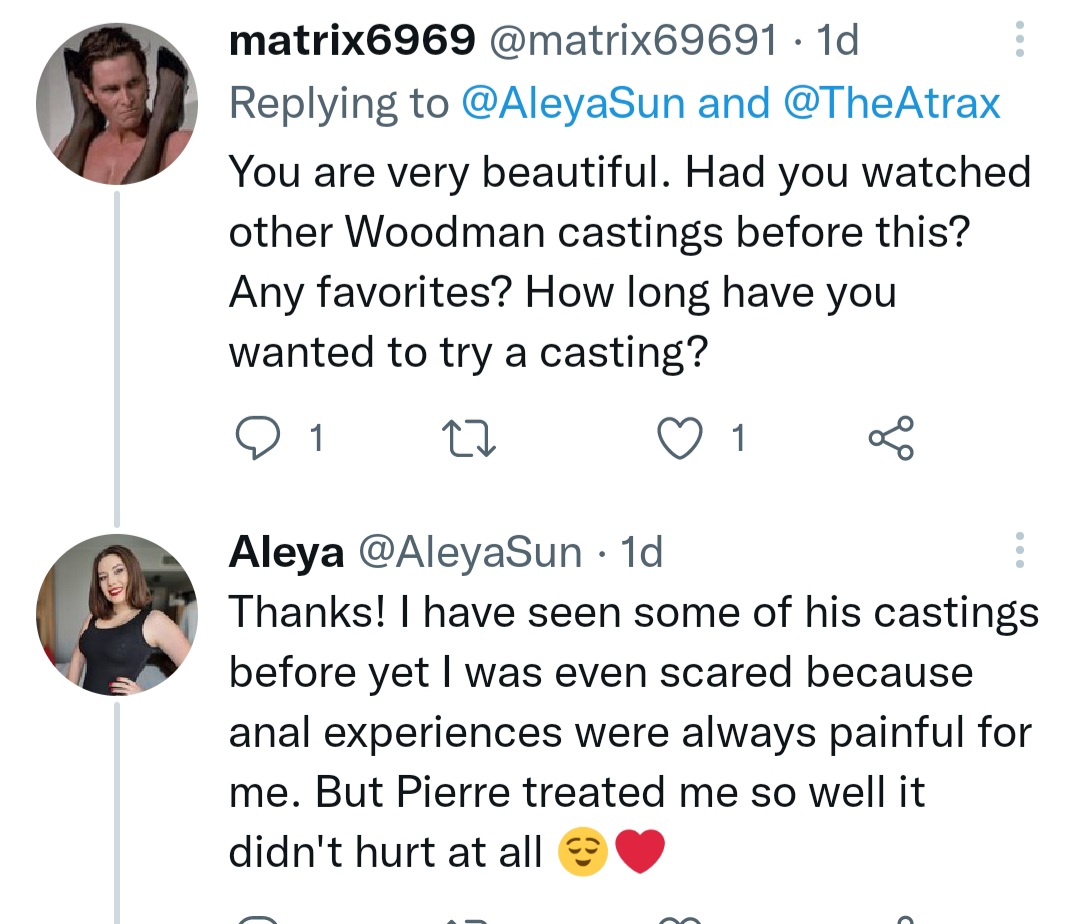Open matrix6969's profile picture
The height and width of the screenshot is (924, 1080).
116,104
